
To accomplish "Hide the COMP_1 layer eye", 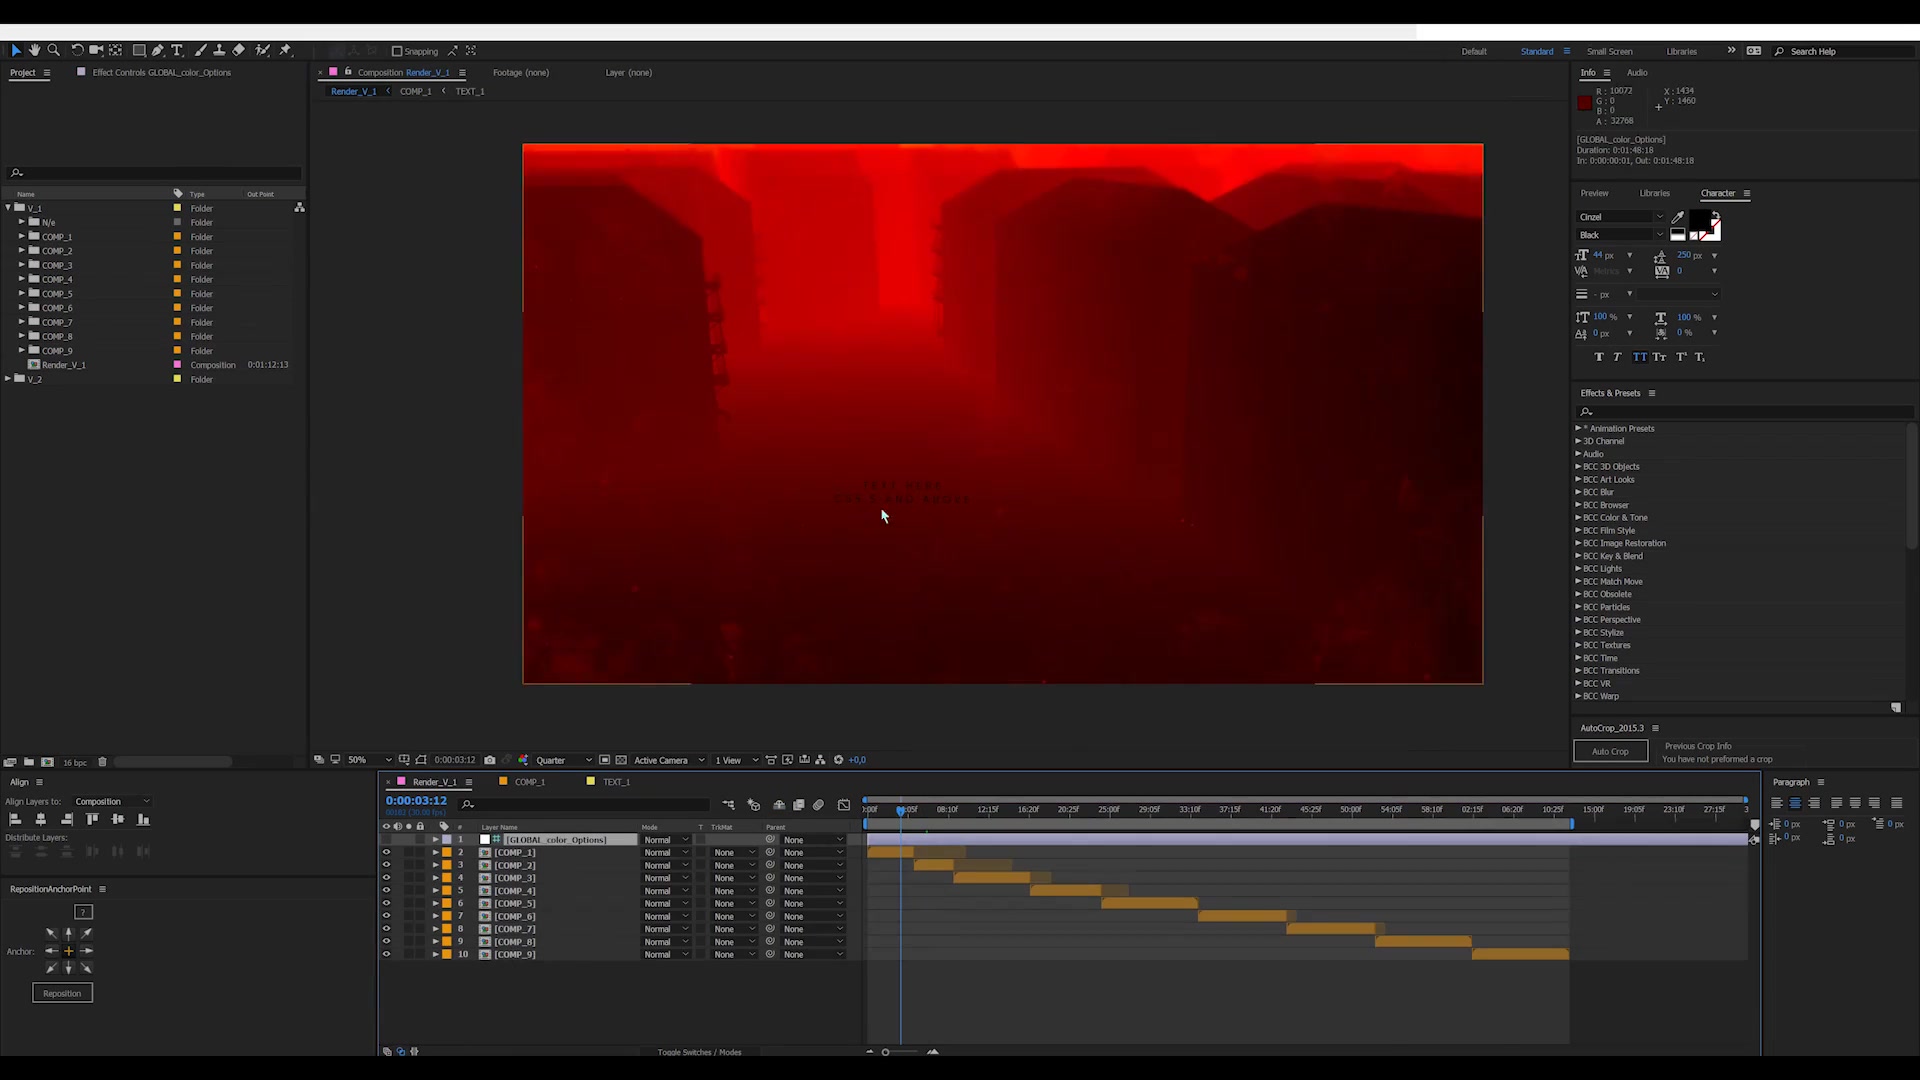I will pyautogui.click(x=386, y=853).
